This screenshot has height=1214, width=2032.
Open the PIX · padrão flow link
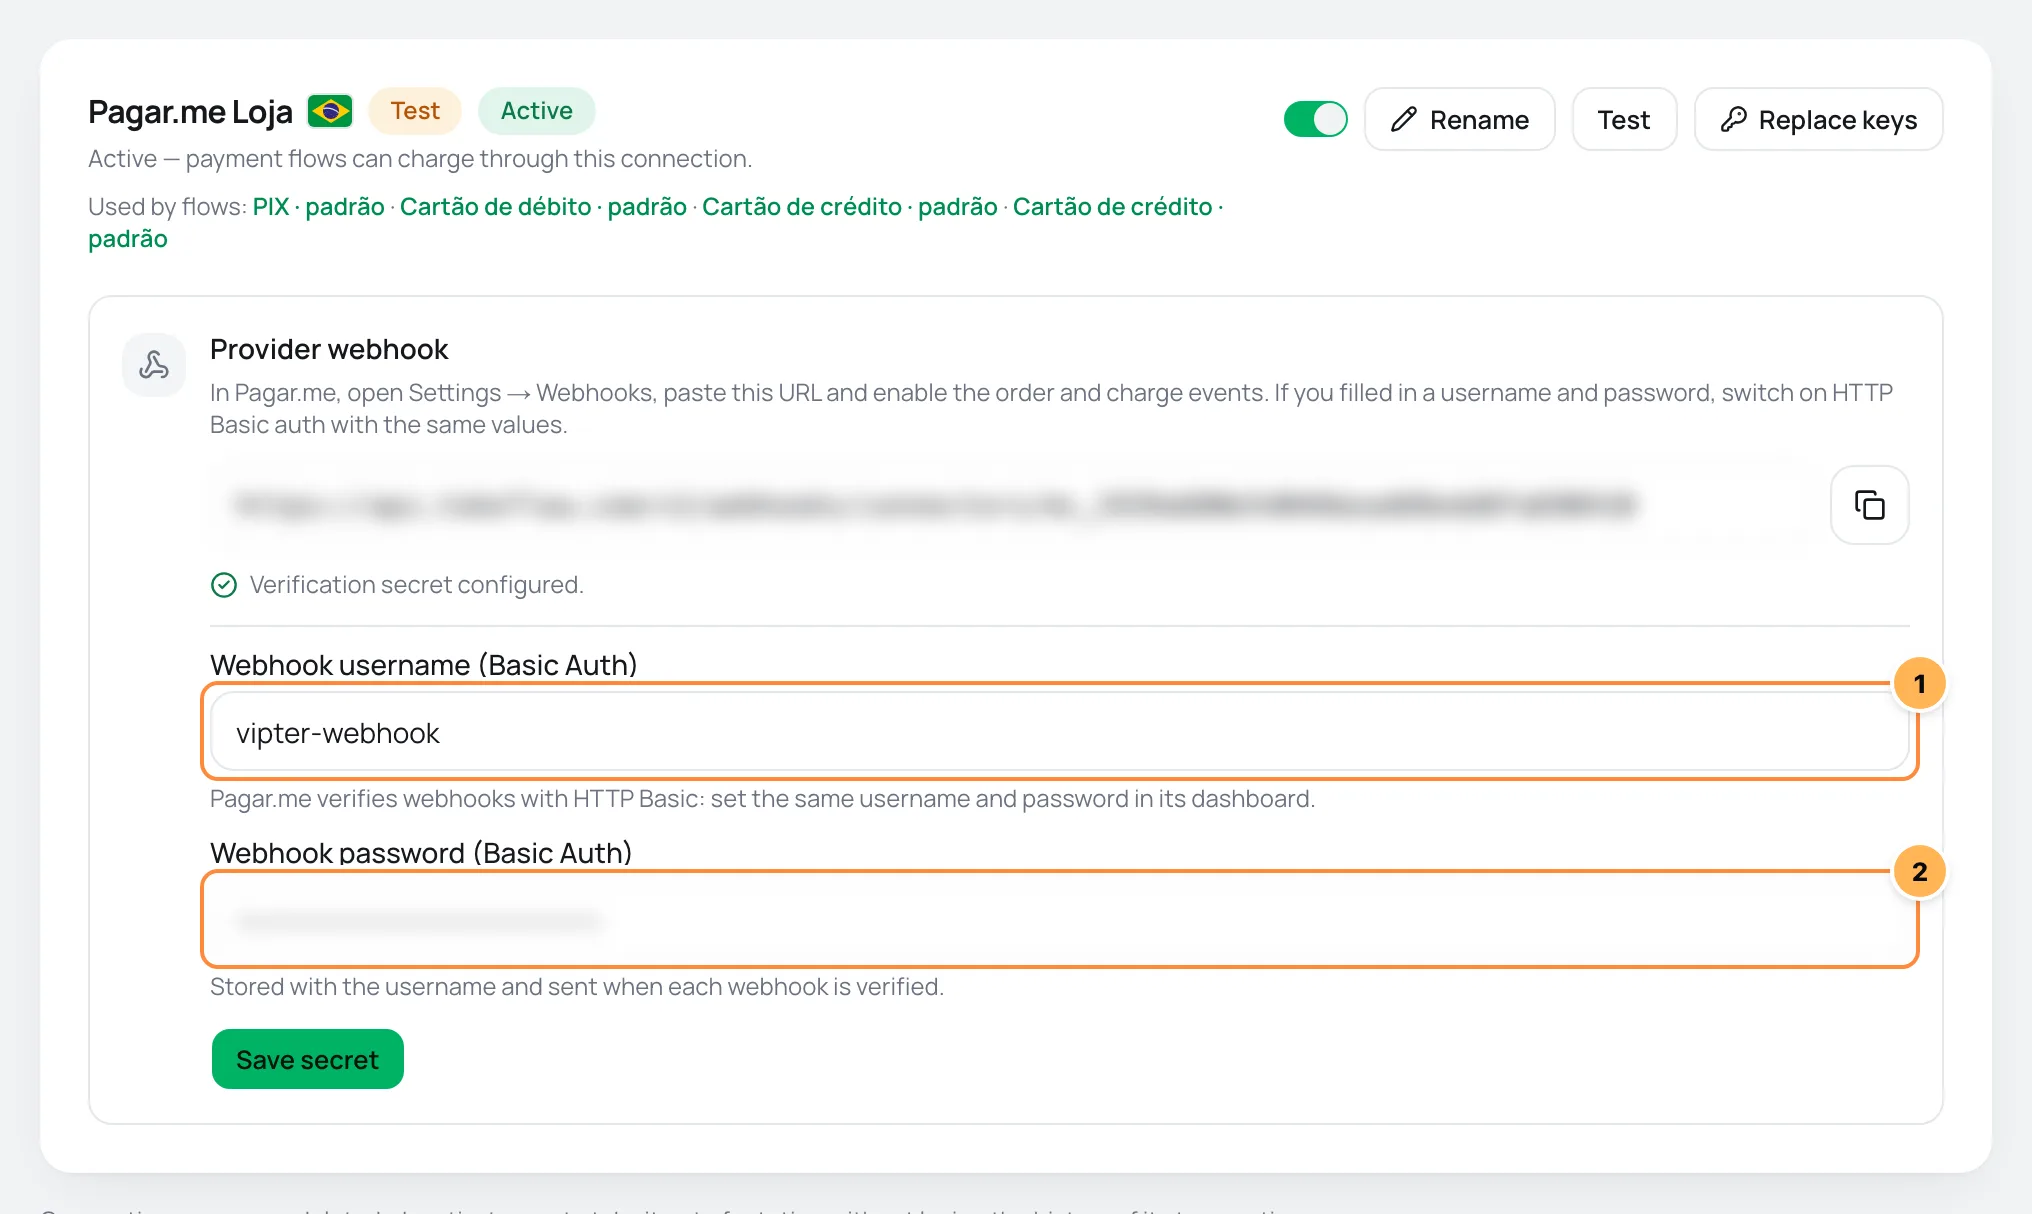pyautogui.click(x=318, y=207)
